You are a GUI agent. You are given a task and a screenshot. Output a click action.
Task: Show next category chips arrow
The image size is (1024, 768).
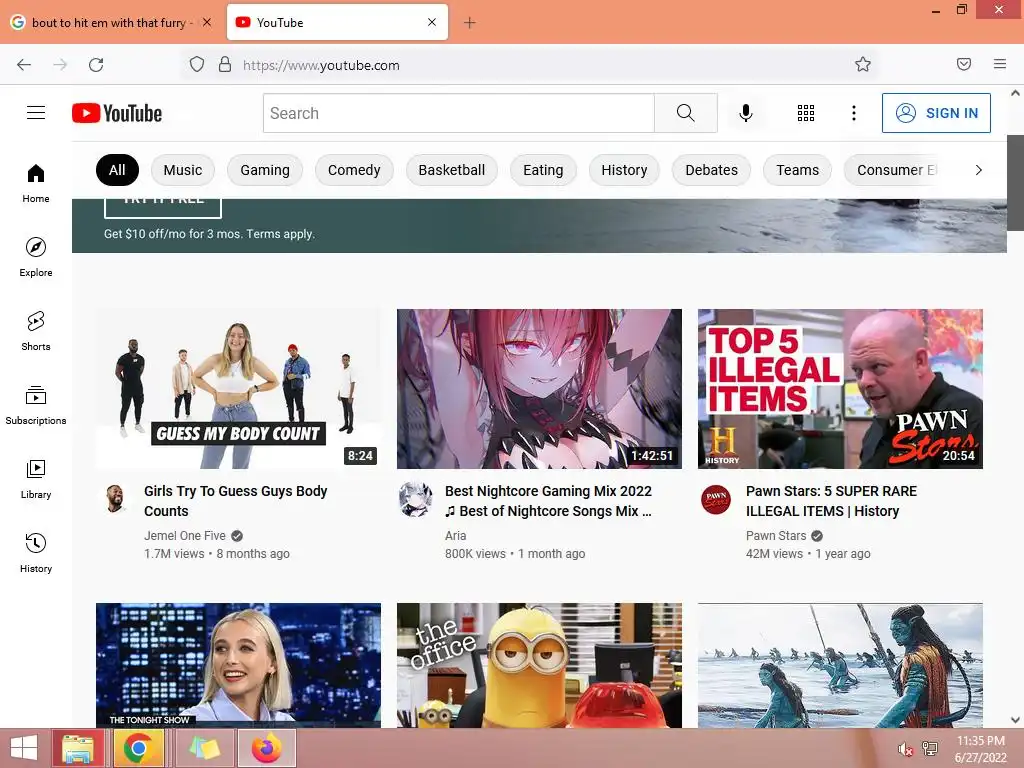click(978, 170)
